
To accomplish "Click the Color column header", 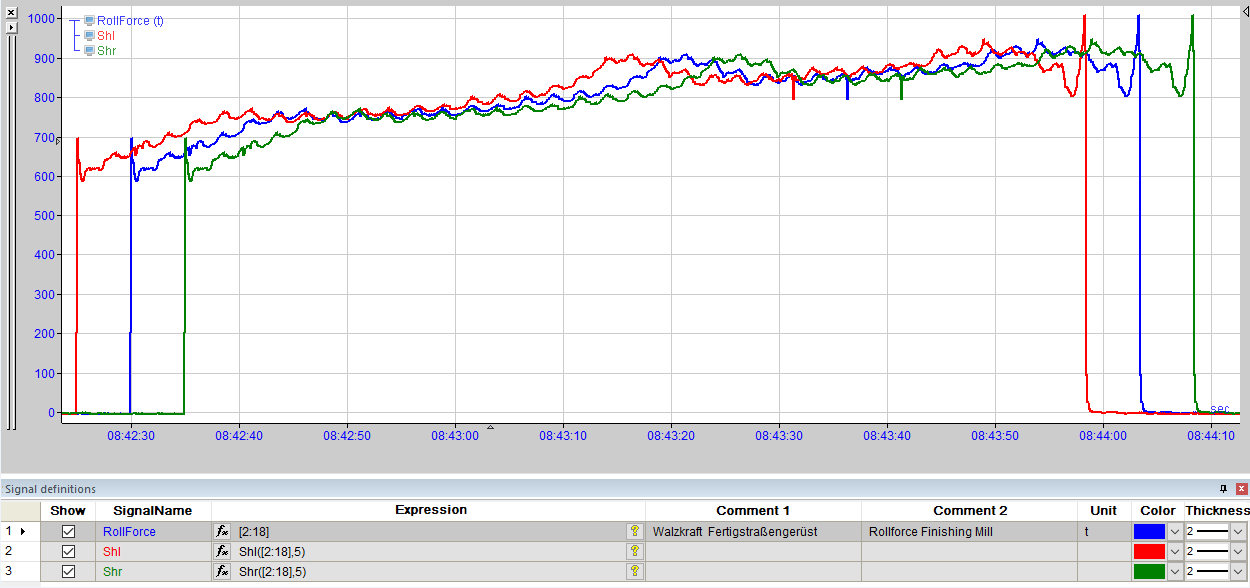I will [1158, 510].
